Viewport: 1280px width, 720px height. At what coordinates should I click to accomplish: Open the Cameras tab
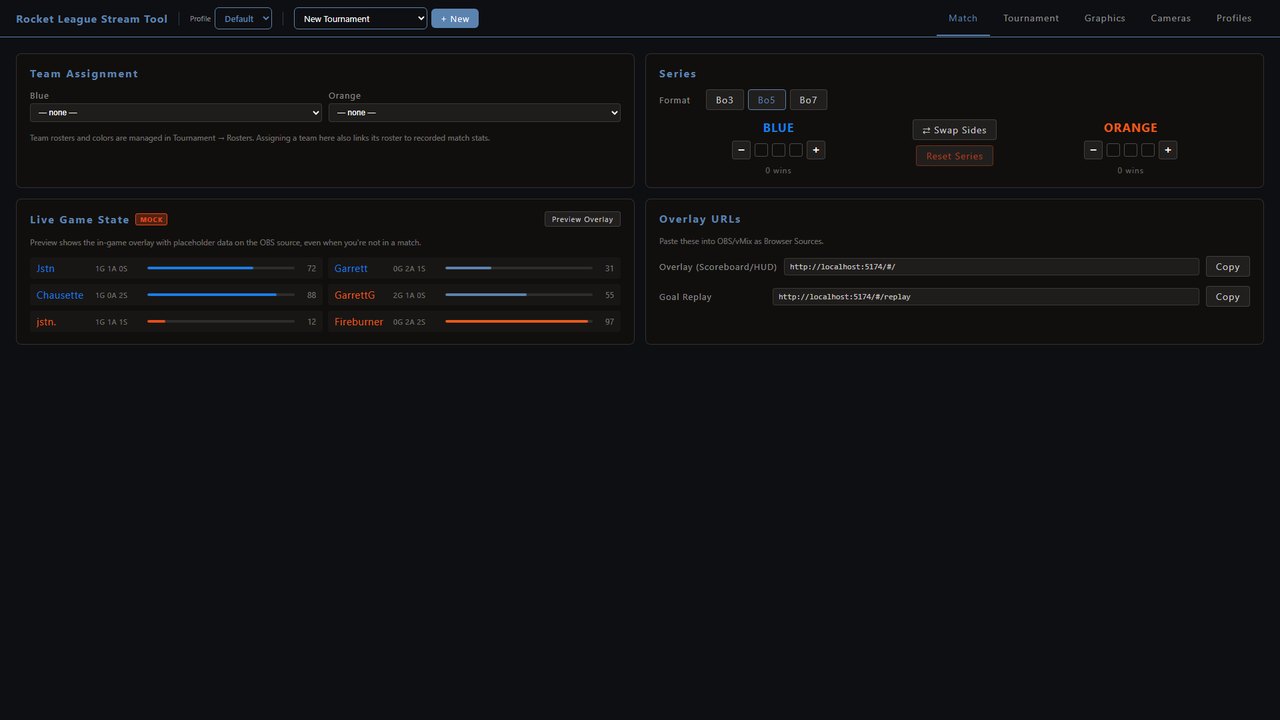1171,18
